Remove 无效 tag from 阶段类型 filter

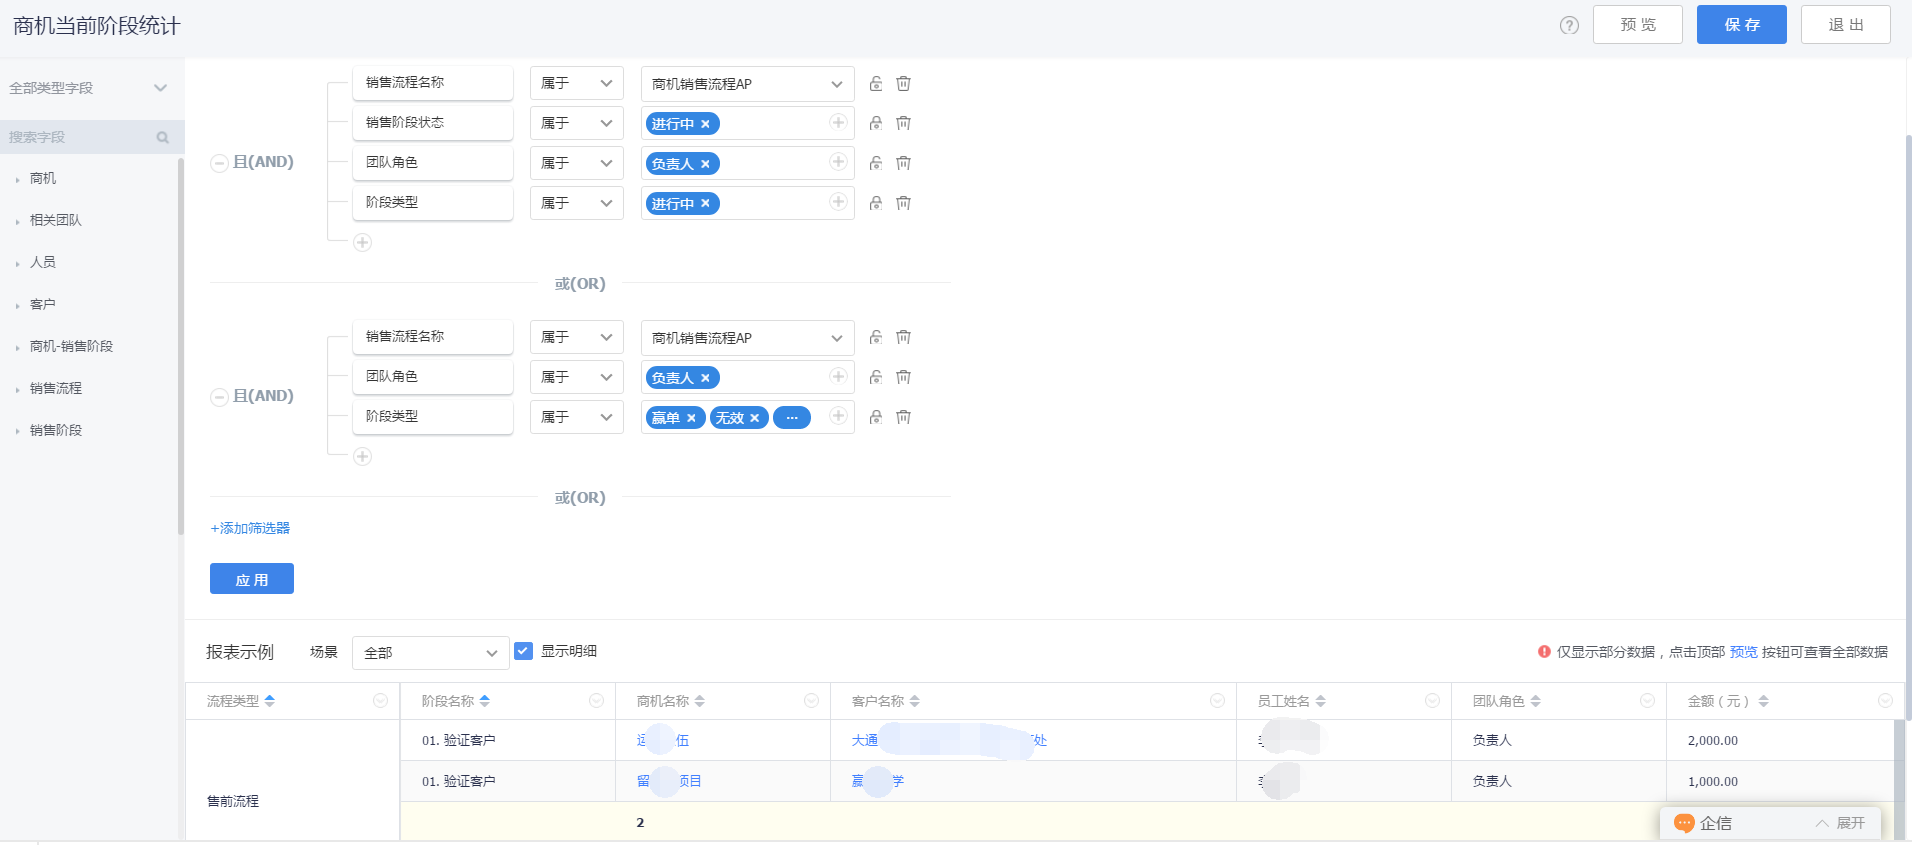pyautogui.click(x=754, y=418)
